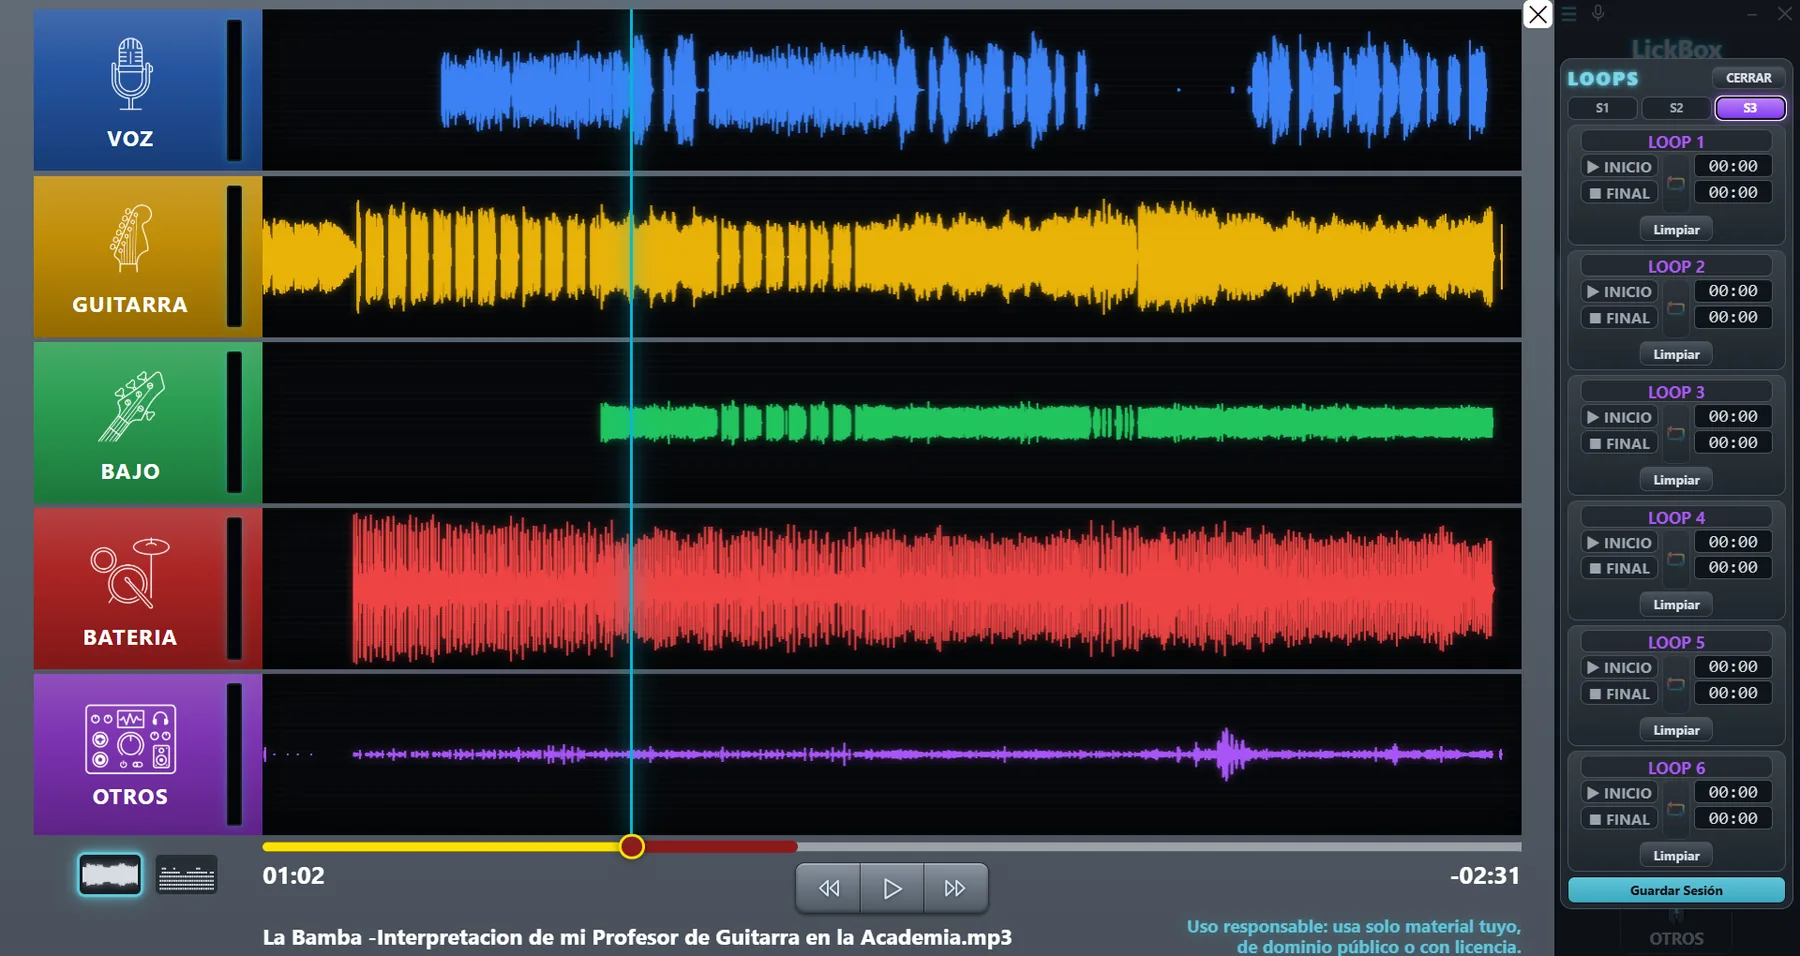Viewport: 1800px width, 956px height.
Task: Clear Loop 6 with its Limpiar button
Action: pyautogui.click(x=1676, y=855)
